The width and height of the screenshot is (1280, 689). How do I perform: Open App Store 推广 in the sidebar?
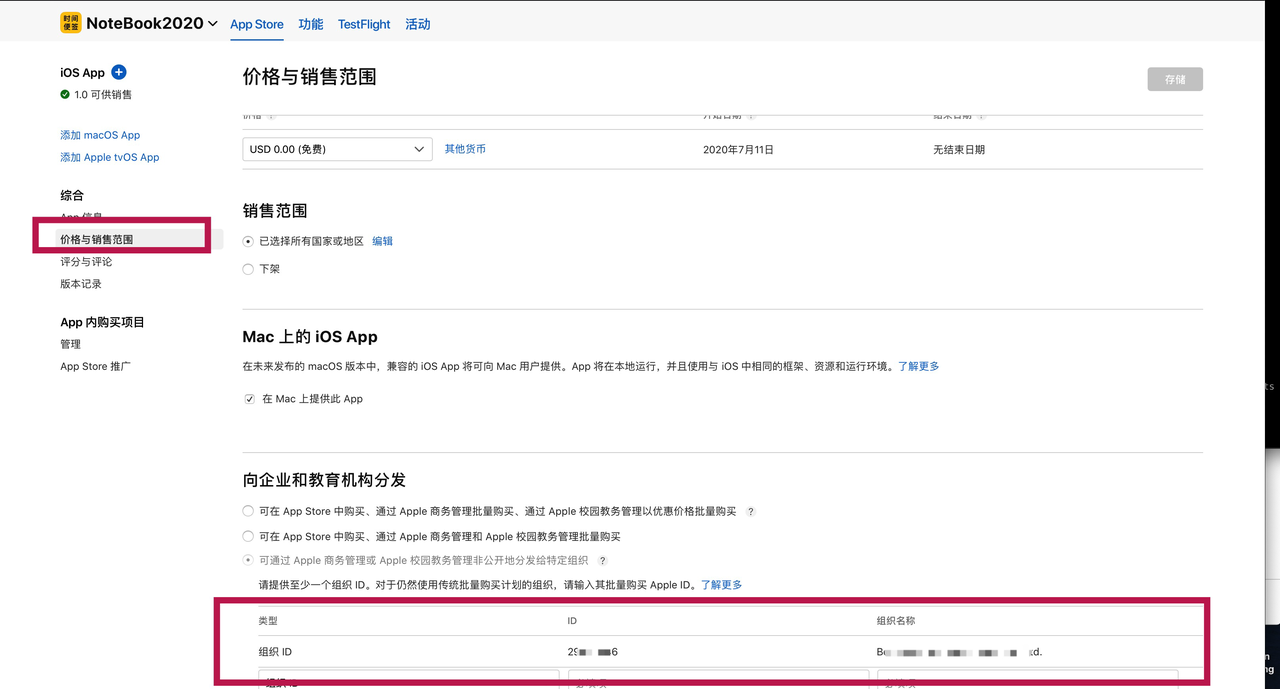[95, 366]
